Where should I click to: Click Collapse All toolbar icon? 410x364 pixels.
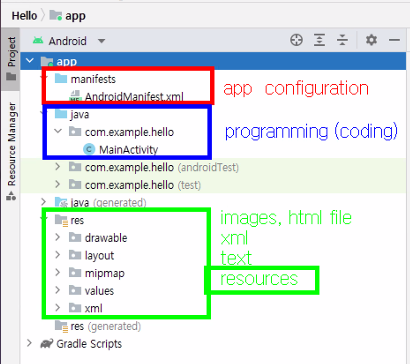coord(342,40)
